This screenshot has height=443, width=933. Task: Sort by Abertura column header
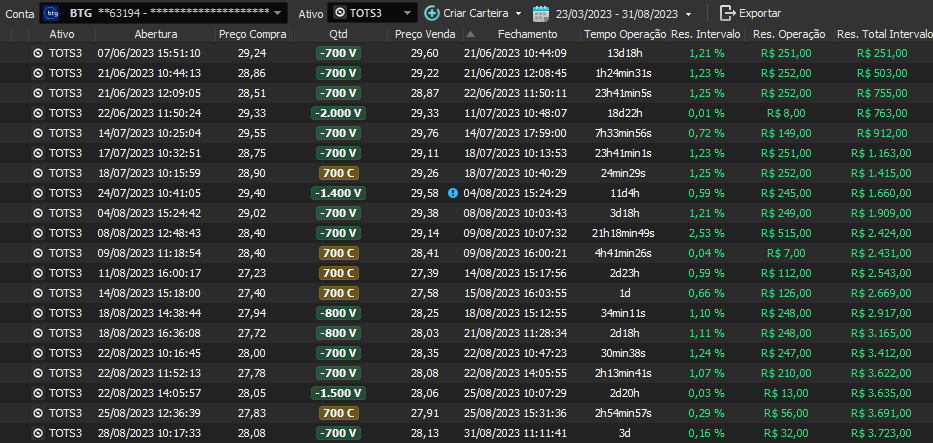click(x=149, y=34)
